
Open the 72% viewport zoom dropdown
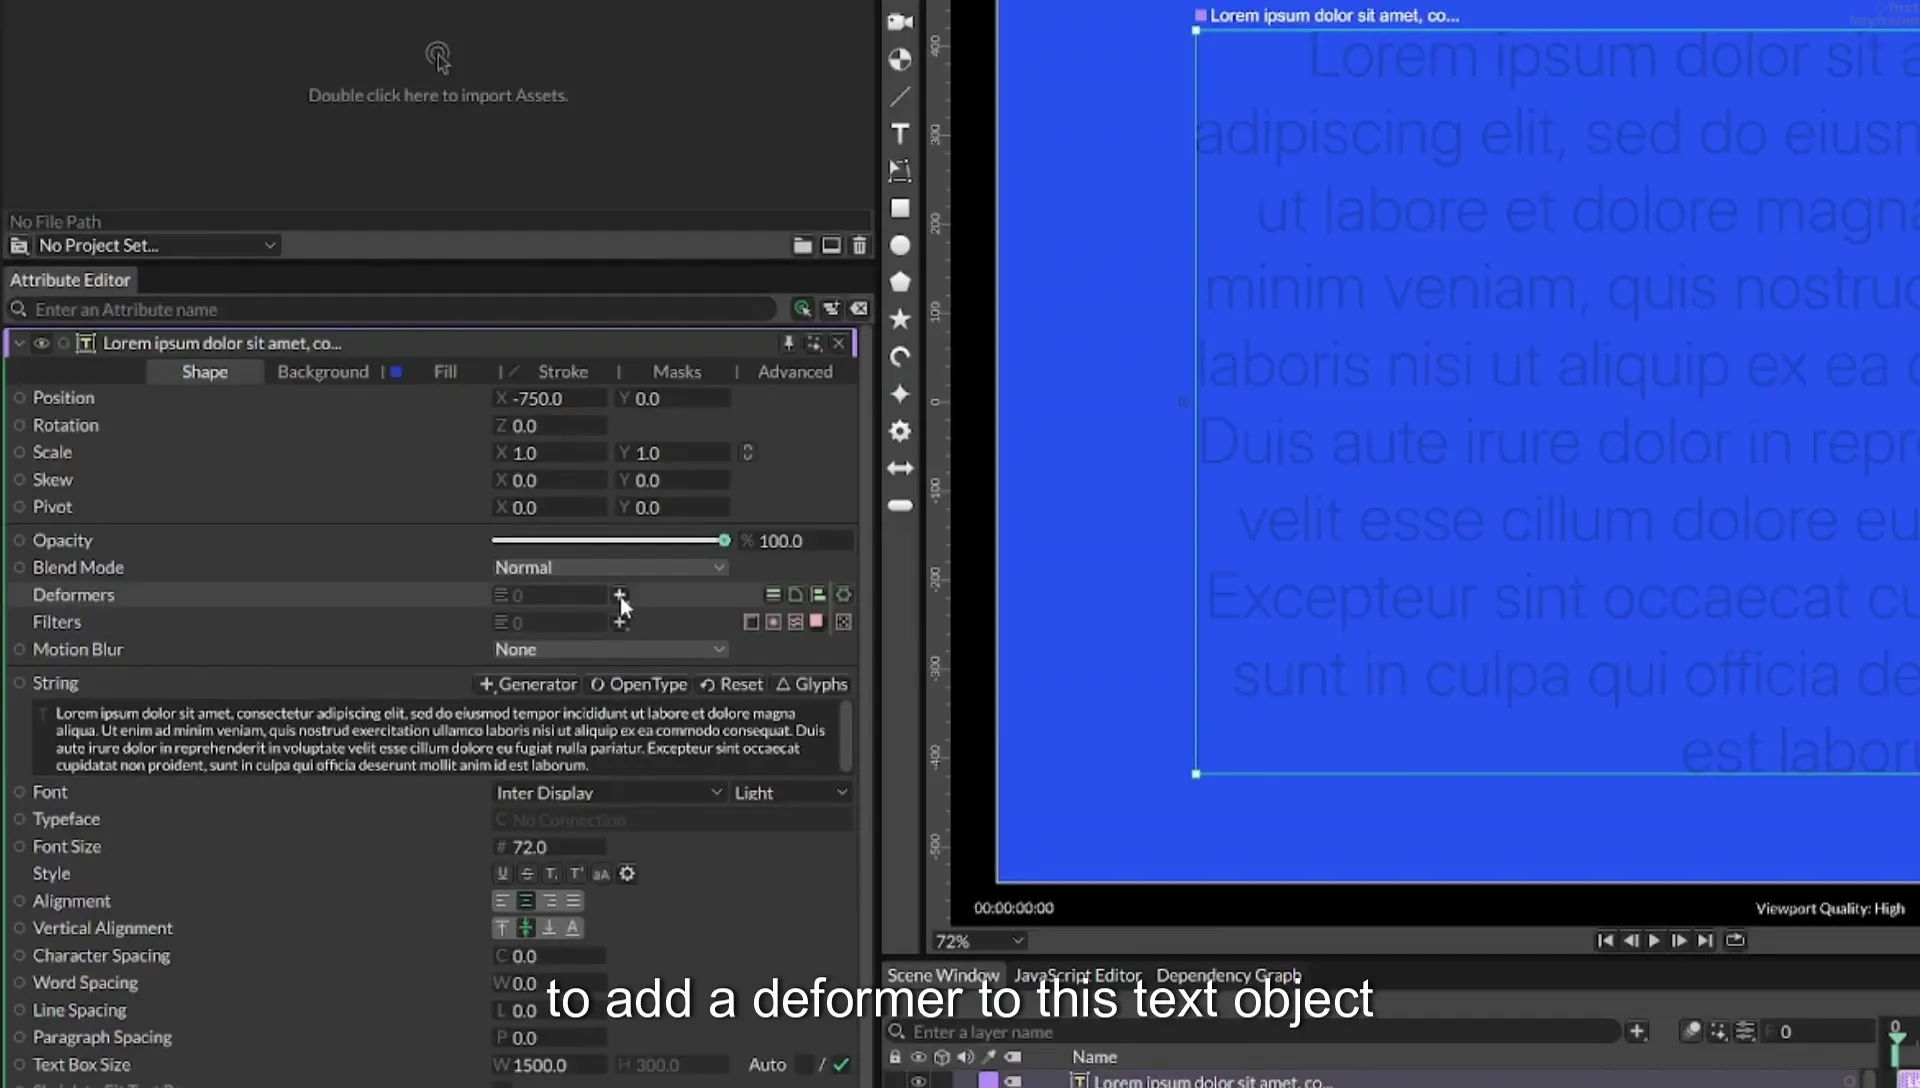[x=979, y=941]
